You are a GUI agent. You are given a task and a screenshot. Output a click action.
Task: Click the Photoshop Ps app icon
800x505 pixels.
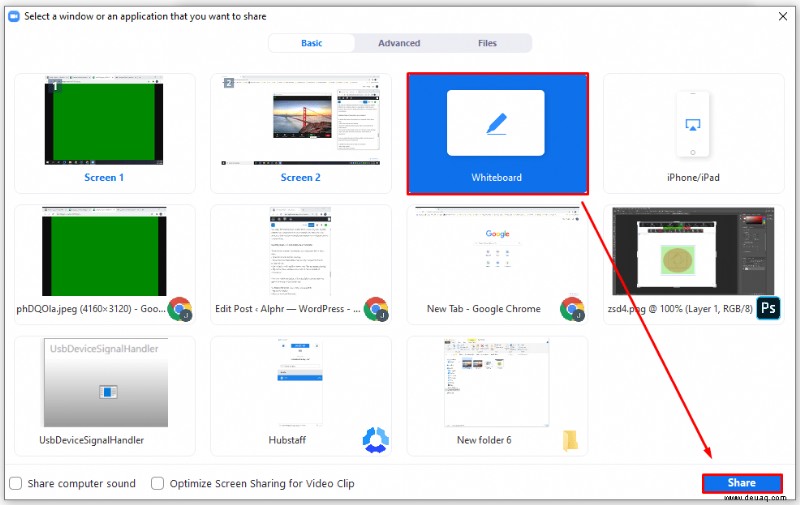pyautogui.click(x=768, y=308)
